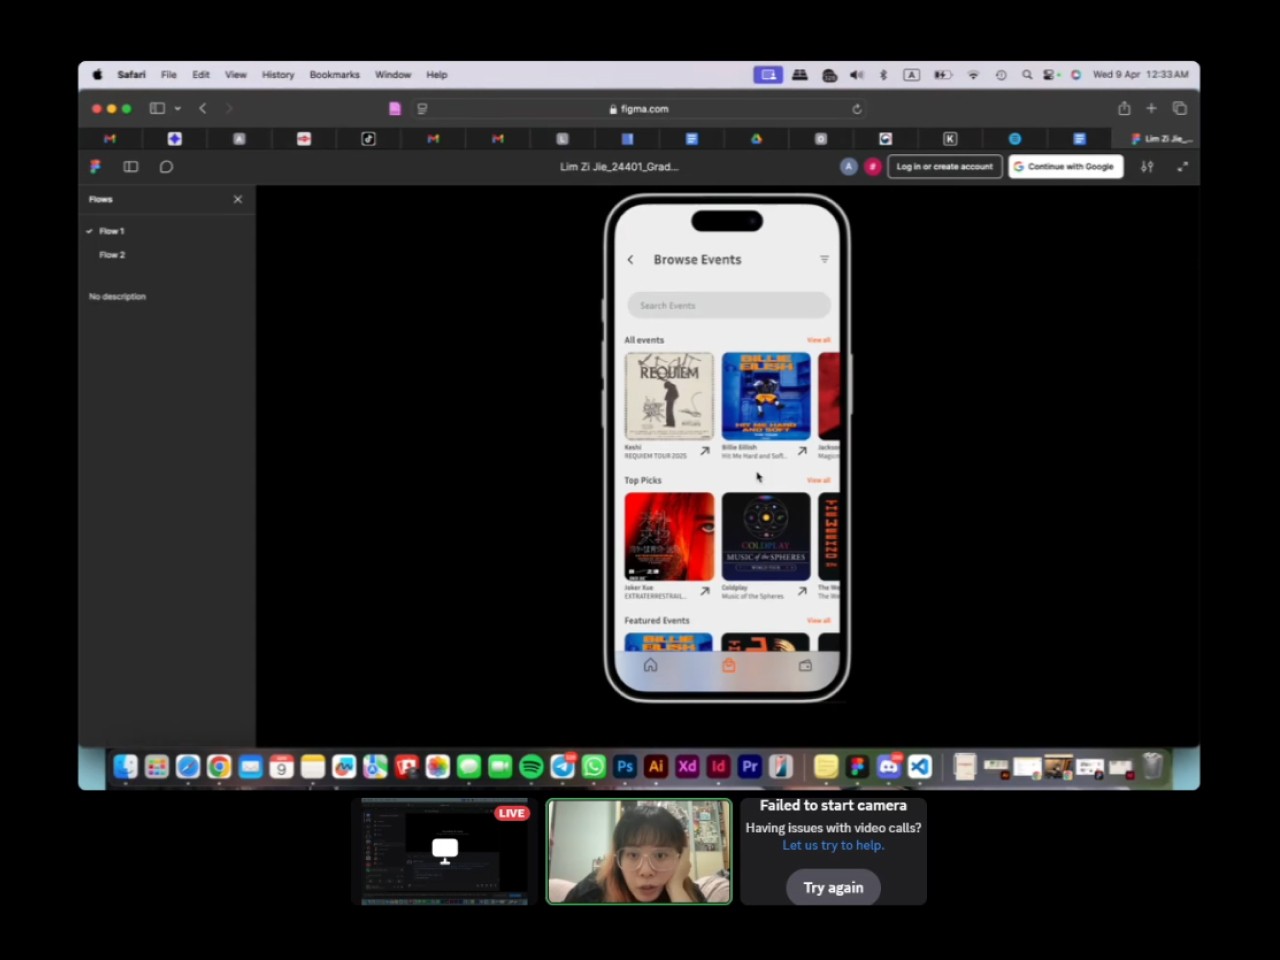Open the Safari View menu
The image size is (1280, 960).
click(236, 75)
